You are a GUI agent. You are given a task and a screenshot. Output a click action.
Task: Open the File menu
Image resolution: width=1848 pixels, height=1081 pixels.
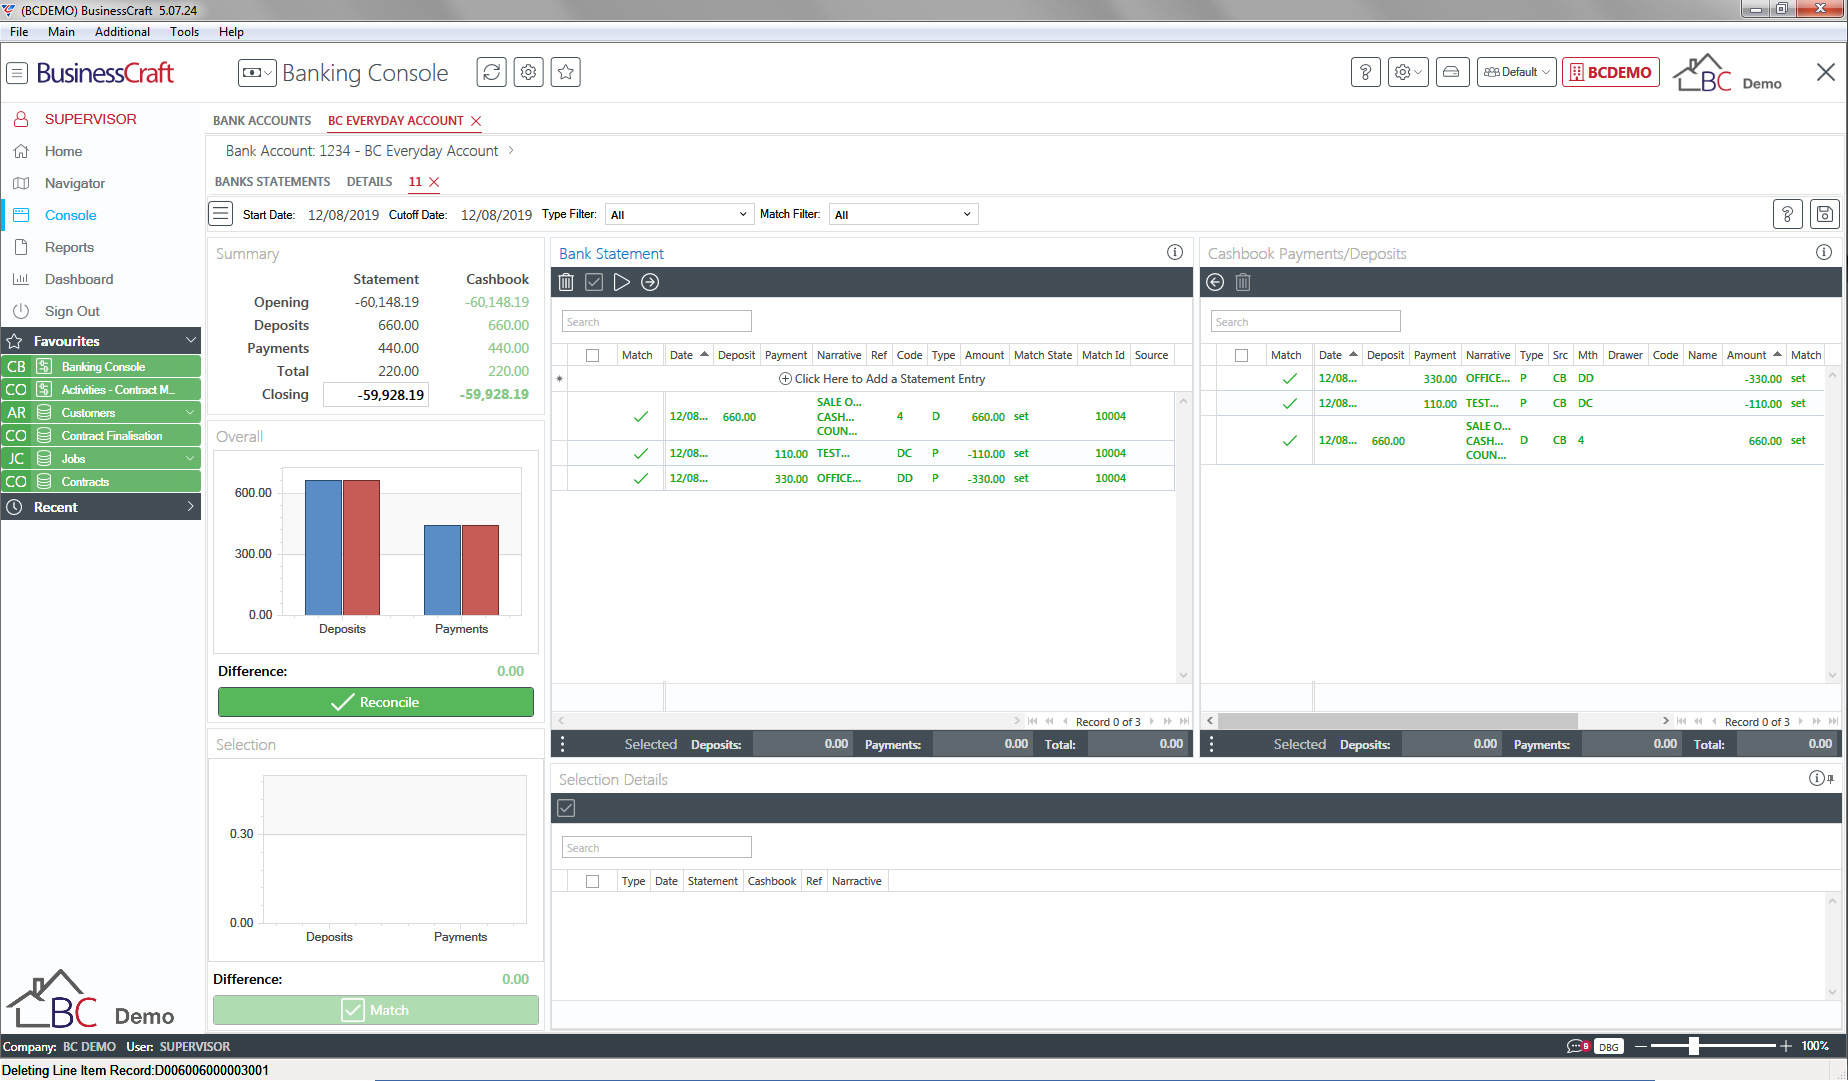click(19, 32)
